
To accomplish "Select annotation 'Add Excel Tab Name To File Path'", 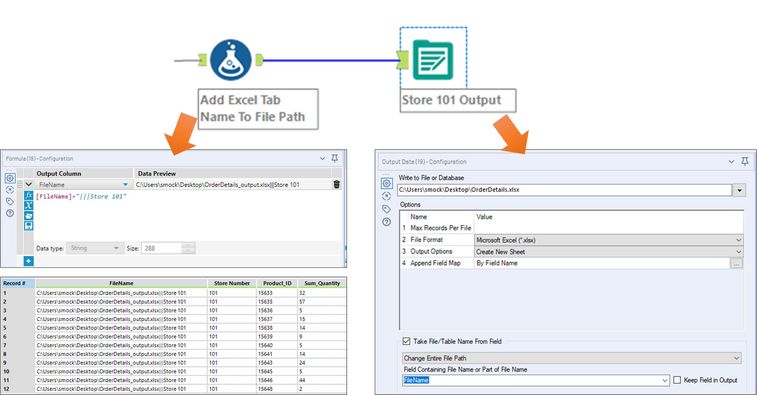I will [x=258, y=109].
